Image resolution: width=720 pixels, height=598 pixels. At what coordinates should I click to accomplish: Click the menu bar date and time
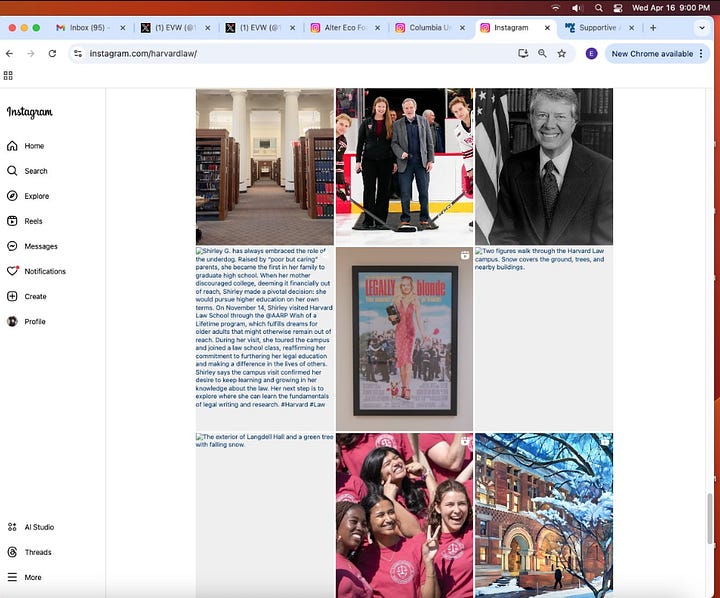click(x=671, y=7)
